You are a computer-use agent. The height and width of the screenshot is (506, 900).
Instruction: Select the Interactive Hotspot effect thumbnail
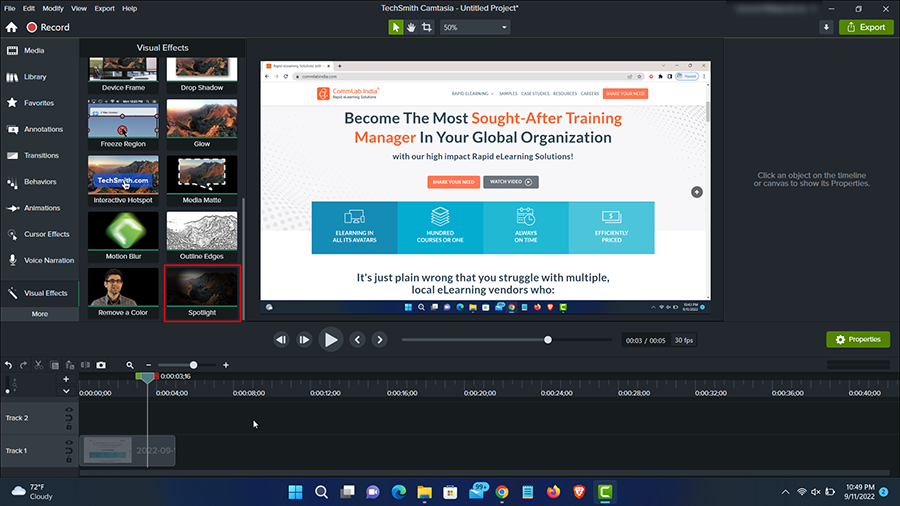click(x=123, y=180)
